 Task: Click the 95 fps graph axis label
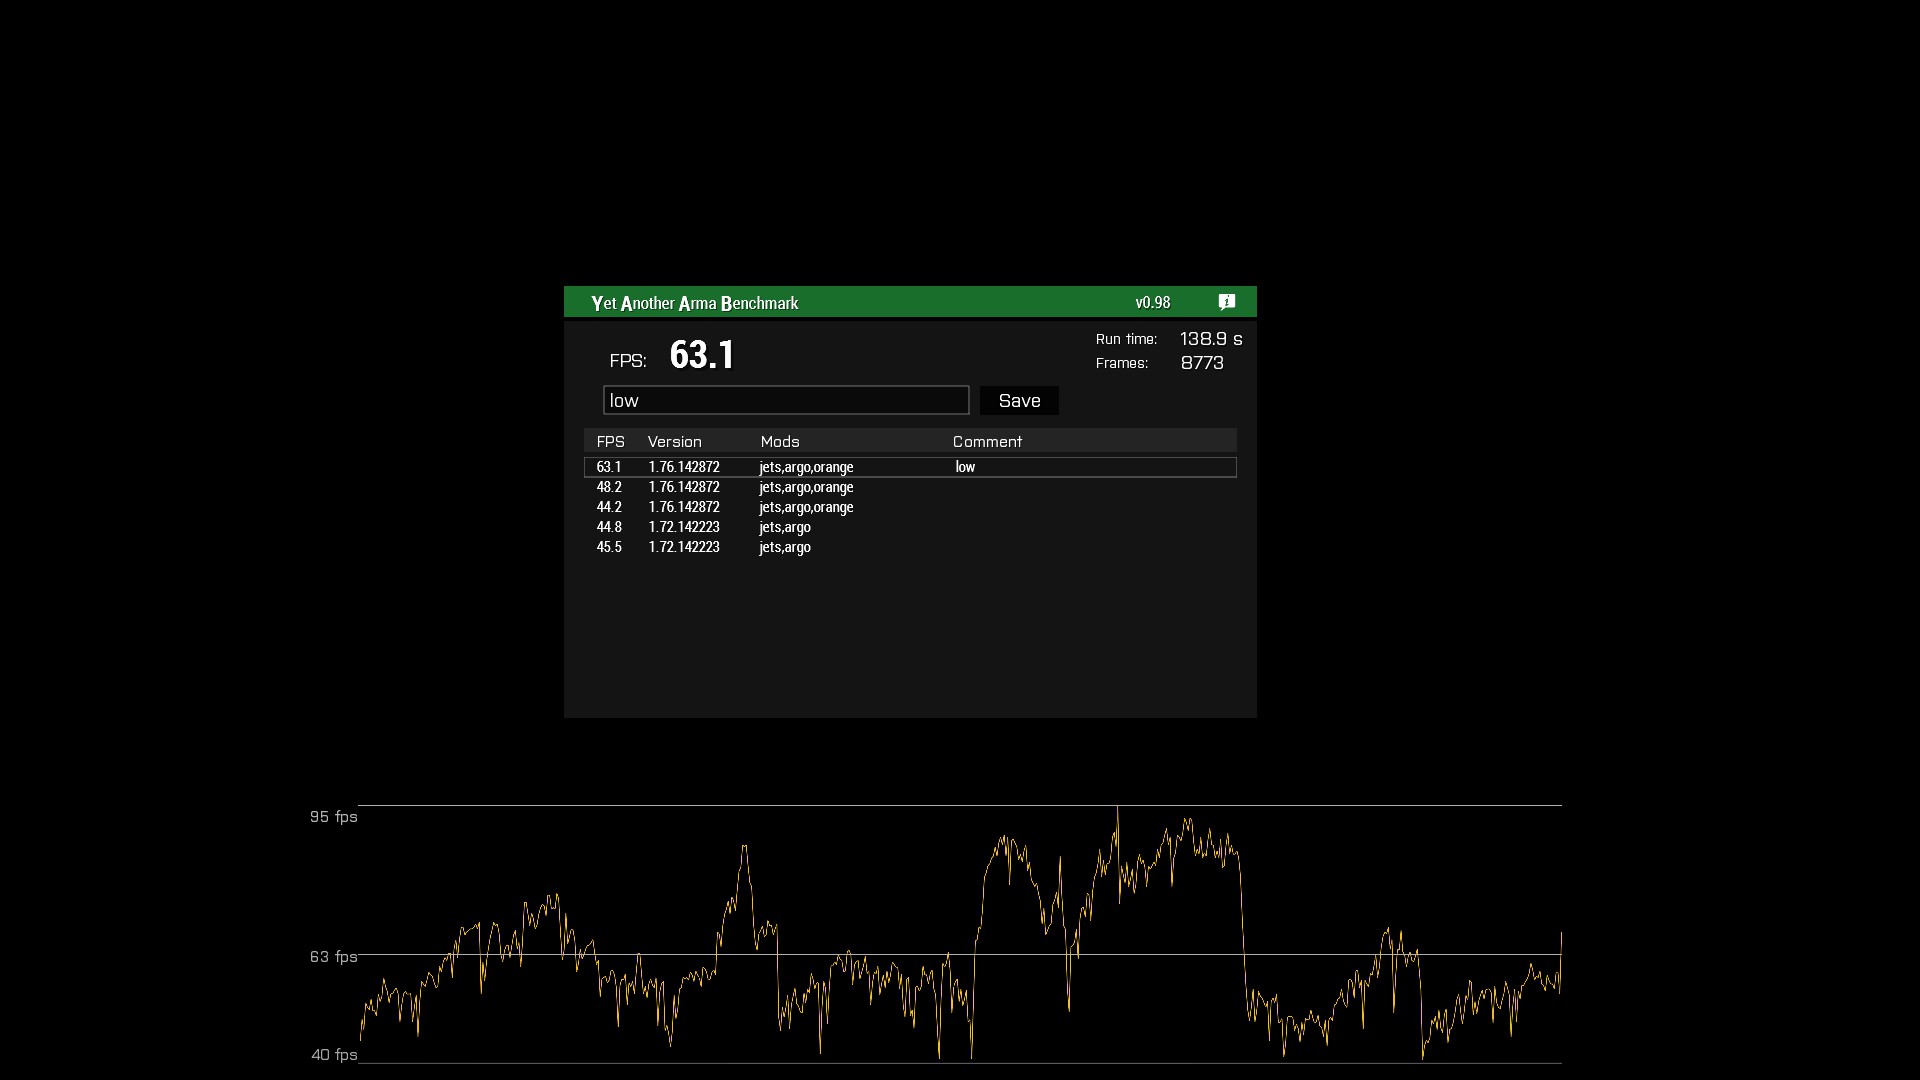pyautogui.click(x=333, y=817)
